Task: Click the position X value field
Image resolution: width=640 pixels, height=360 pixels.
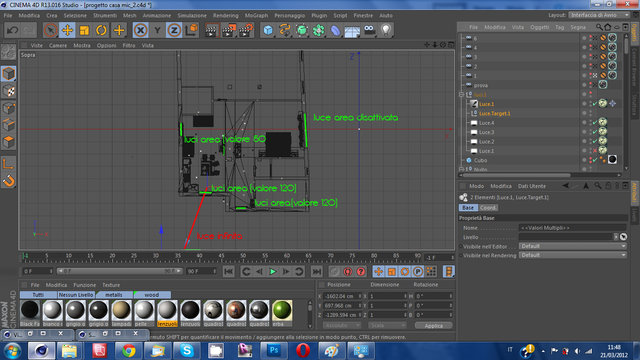Action: pos(341,296)
